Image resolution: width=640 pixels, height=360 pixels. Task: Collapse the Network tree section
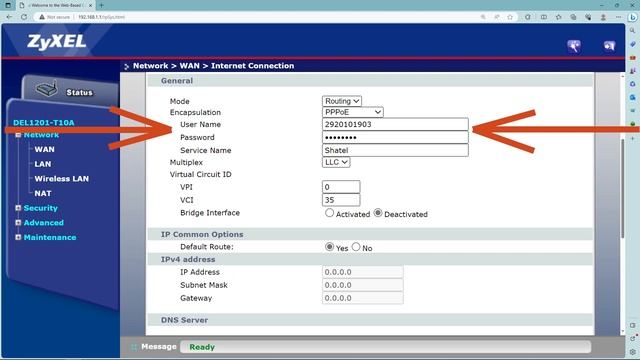coord(18,135)
